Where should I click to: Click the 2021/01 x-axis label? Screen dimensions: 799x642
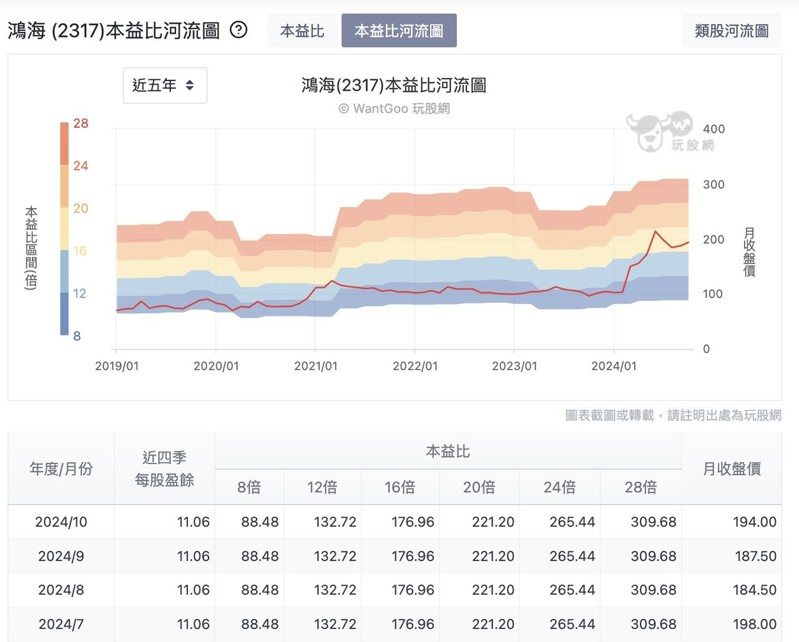(315, 366)
